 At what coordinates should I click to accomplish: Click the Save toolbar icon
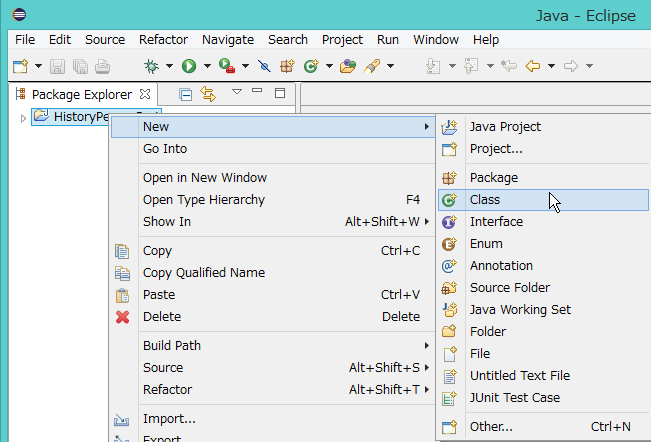tap(57, 66)
